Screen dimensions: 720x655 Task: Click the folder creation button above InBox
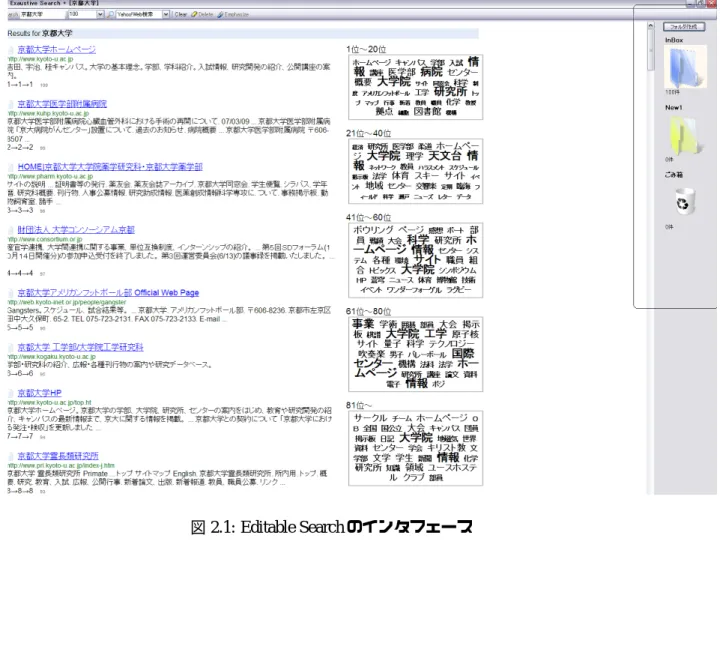coord(684,26)
